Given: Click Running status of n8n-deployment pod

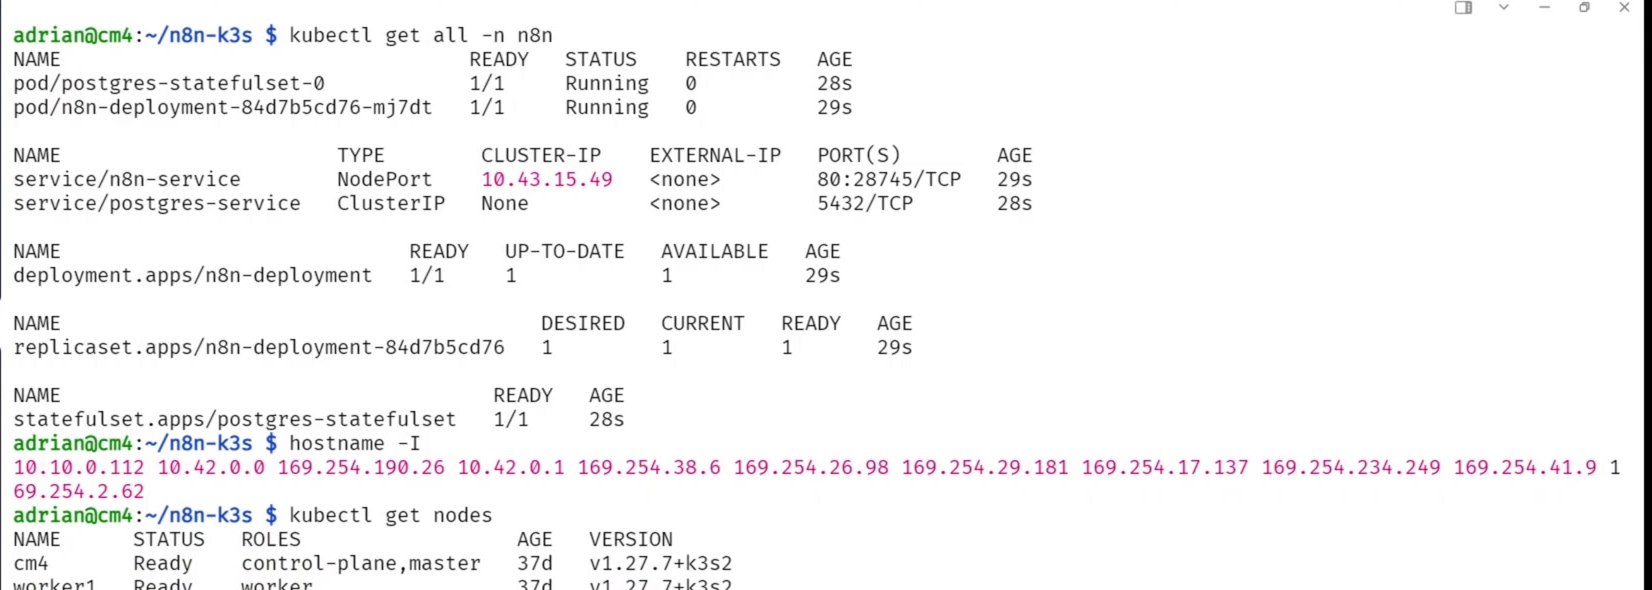Looking at the screenshot, I should click(x=607, y=108).
